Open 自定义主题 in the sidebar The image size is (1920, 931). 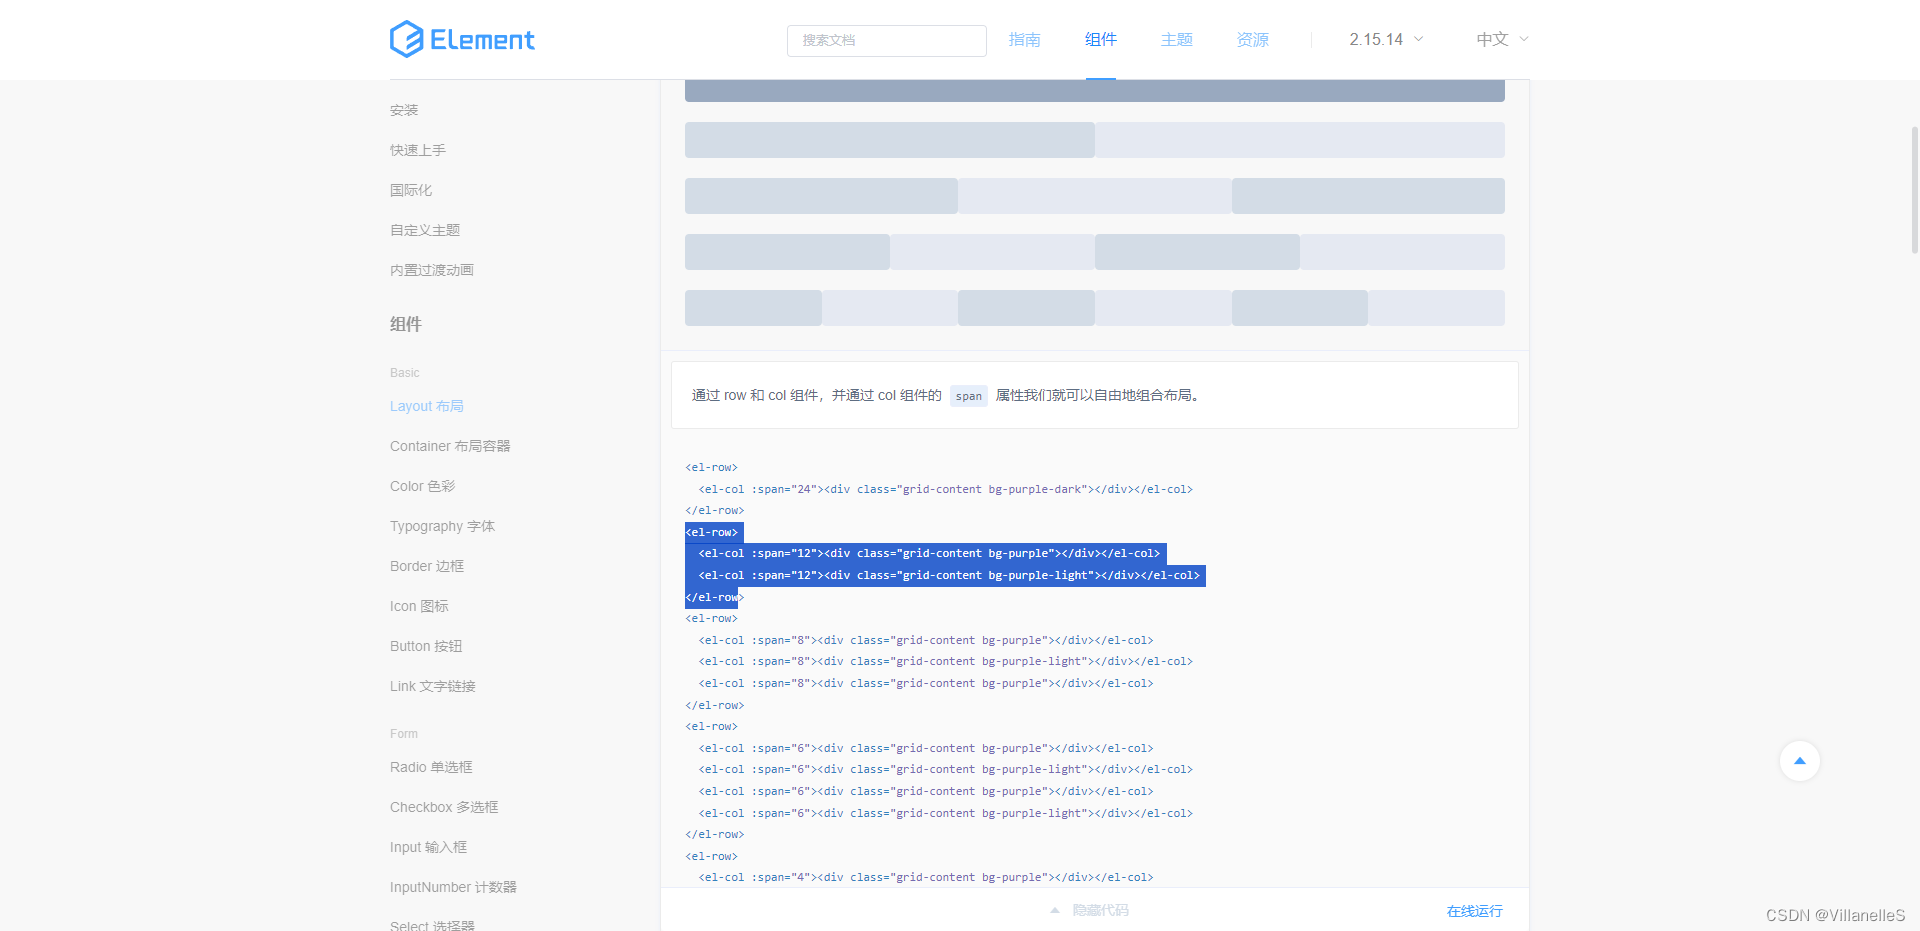pyautogui.click(x=425, y=230)
